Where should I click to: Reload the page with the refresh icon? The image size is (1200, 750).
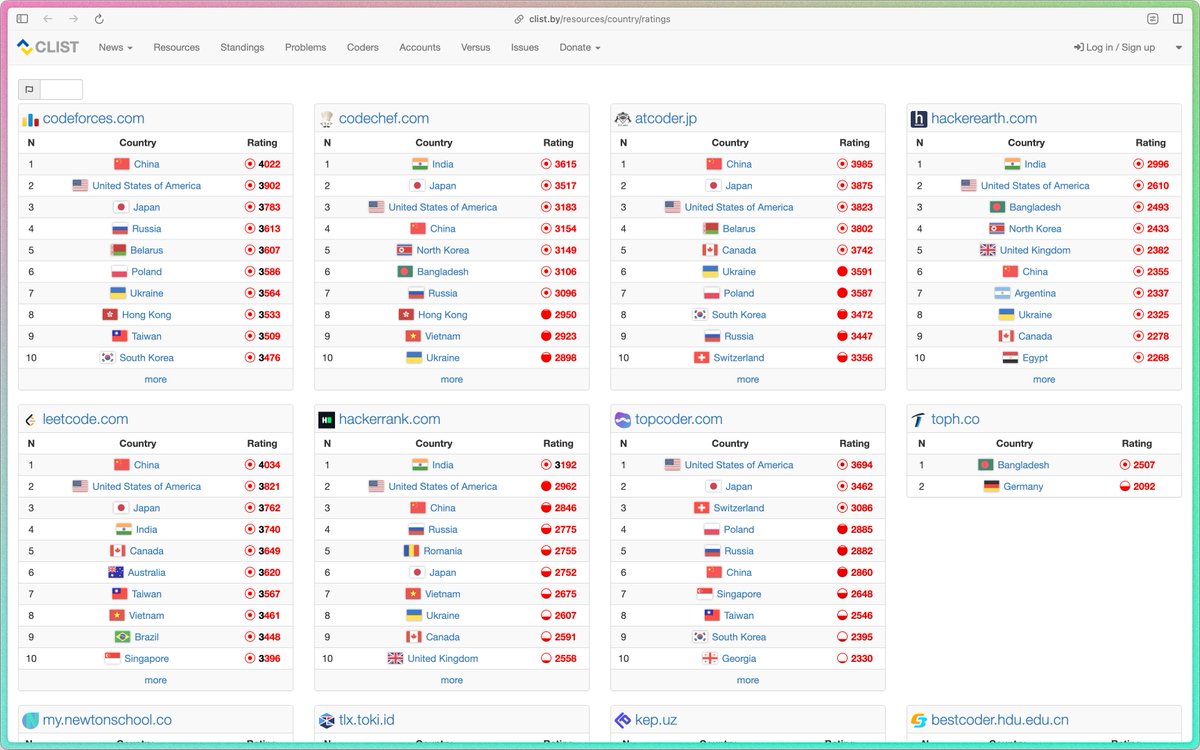pyautogui.click(x=99, y=19)
